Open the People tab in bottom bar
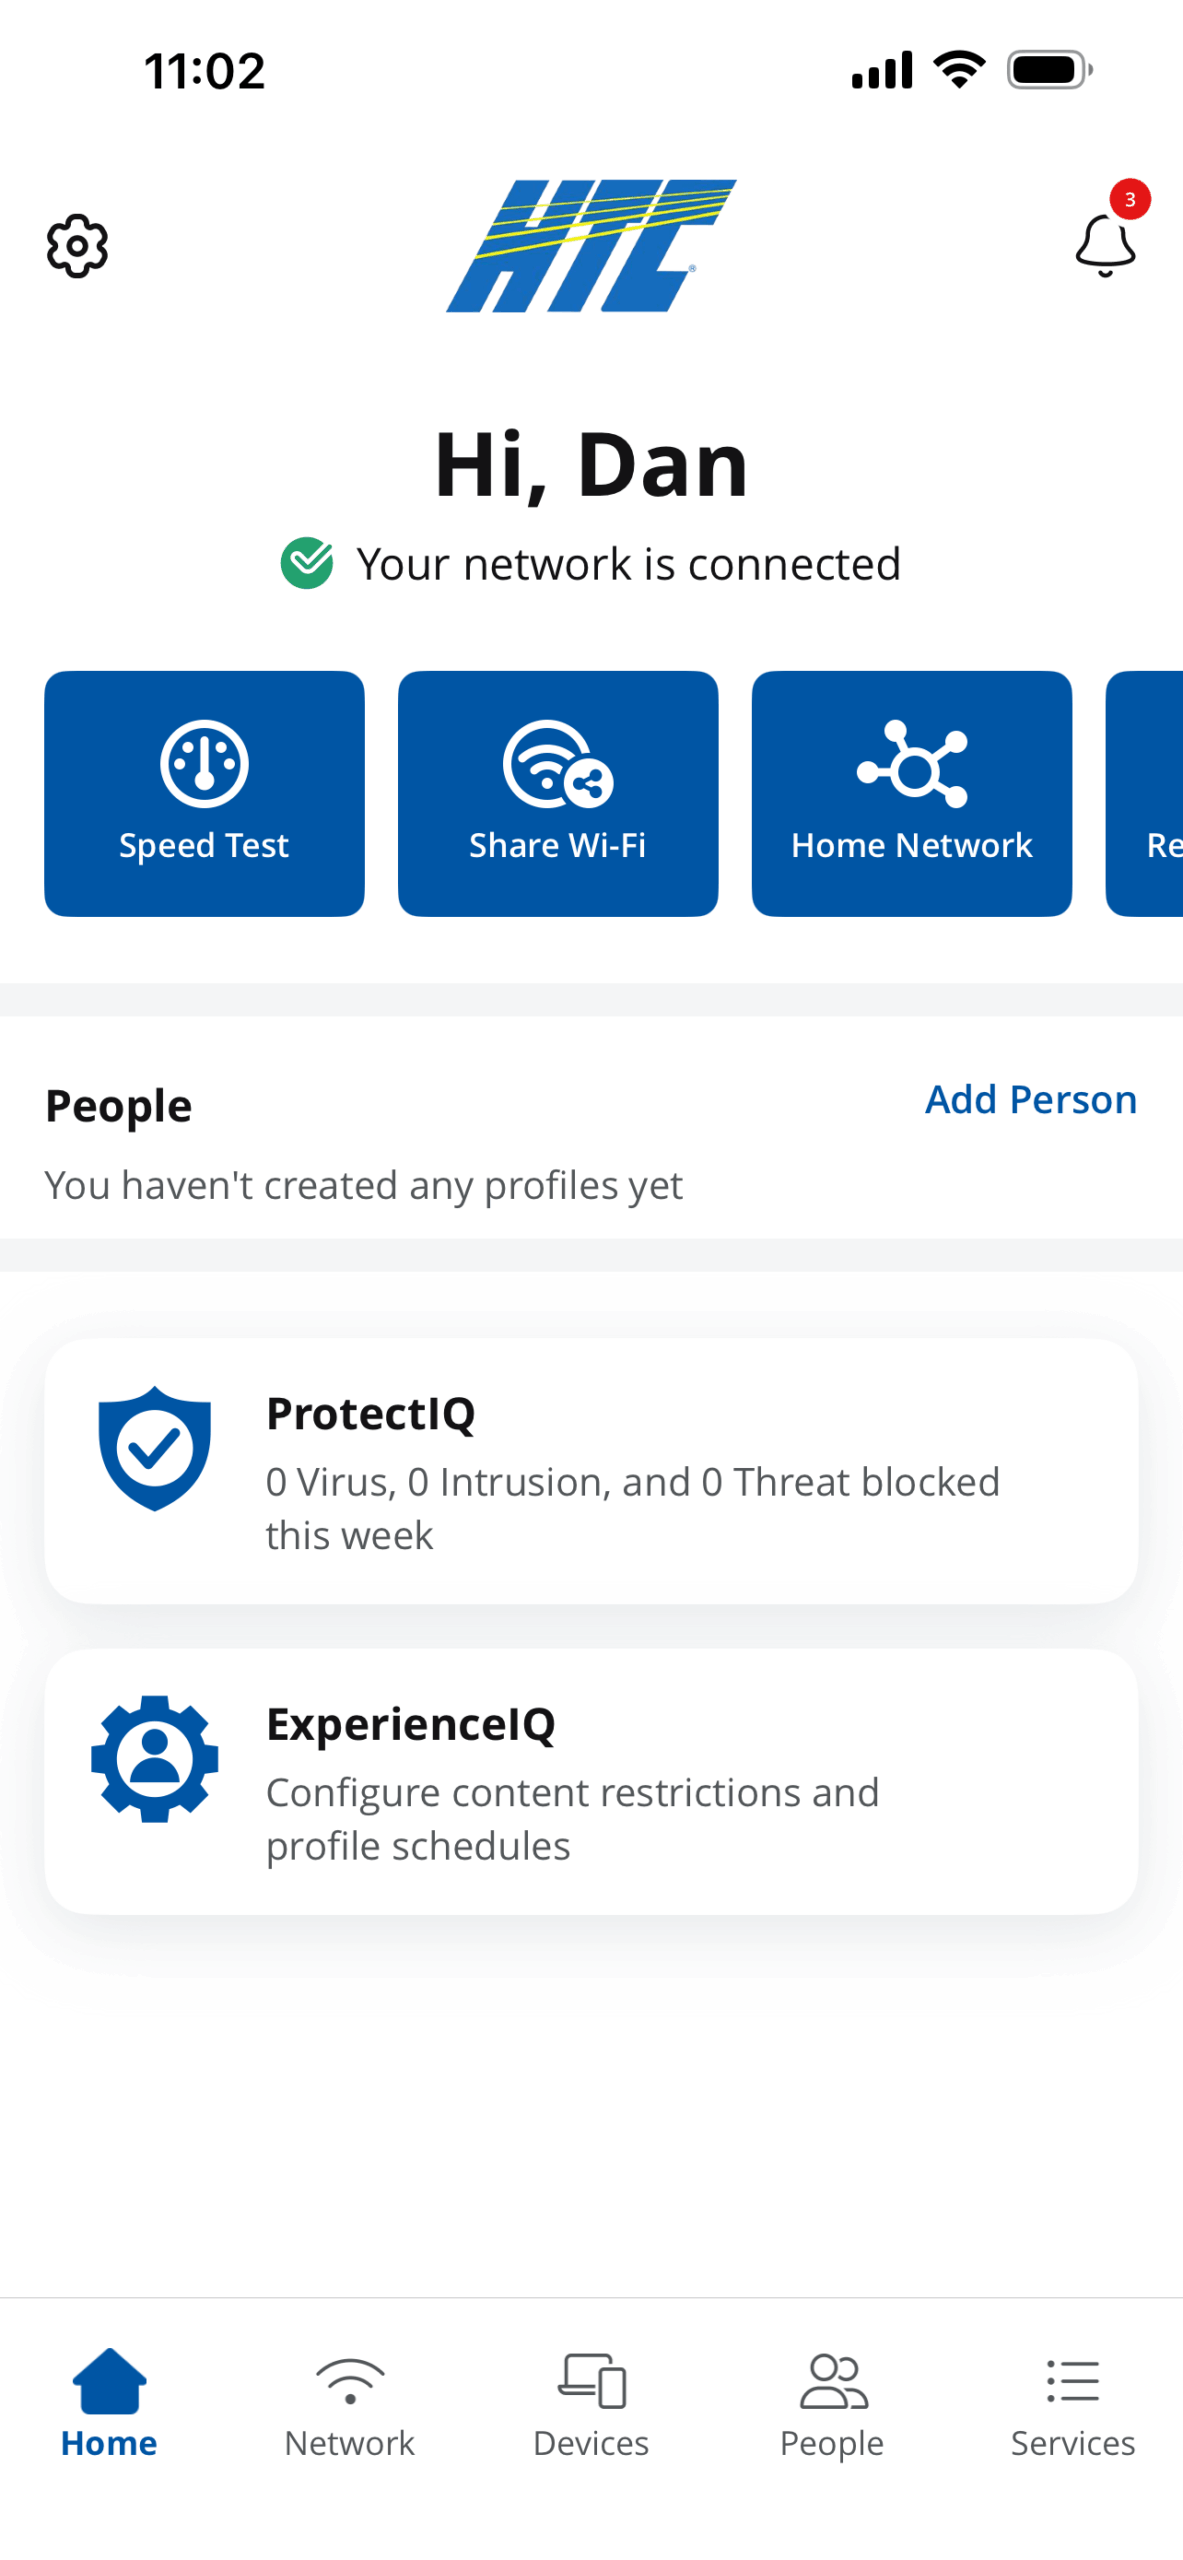The width and height of the screenshot is (1183, 2560). tap(832, 2405)
